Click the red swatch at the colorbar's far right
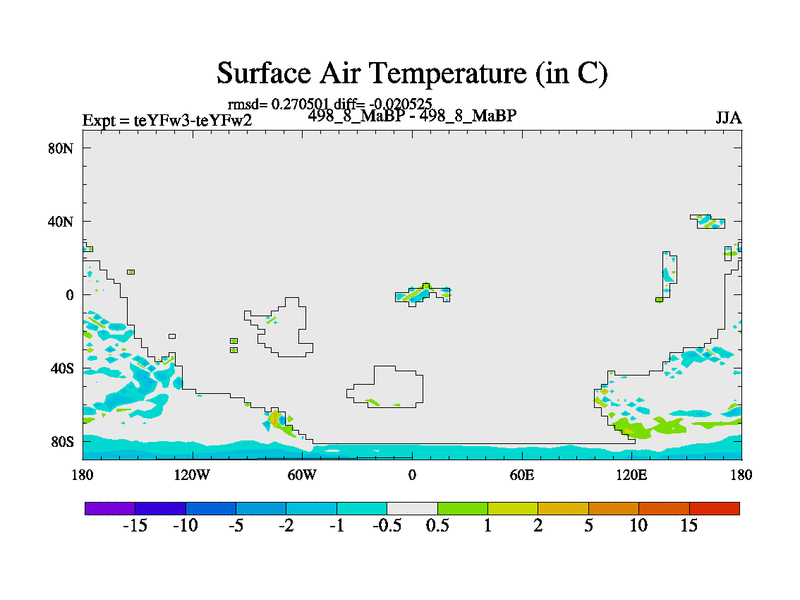This screenshot has width=800, height=600. [x=714, y=508]
